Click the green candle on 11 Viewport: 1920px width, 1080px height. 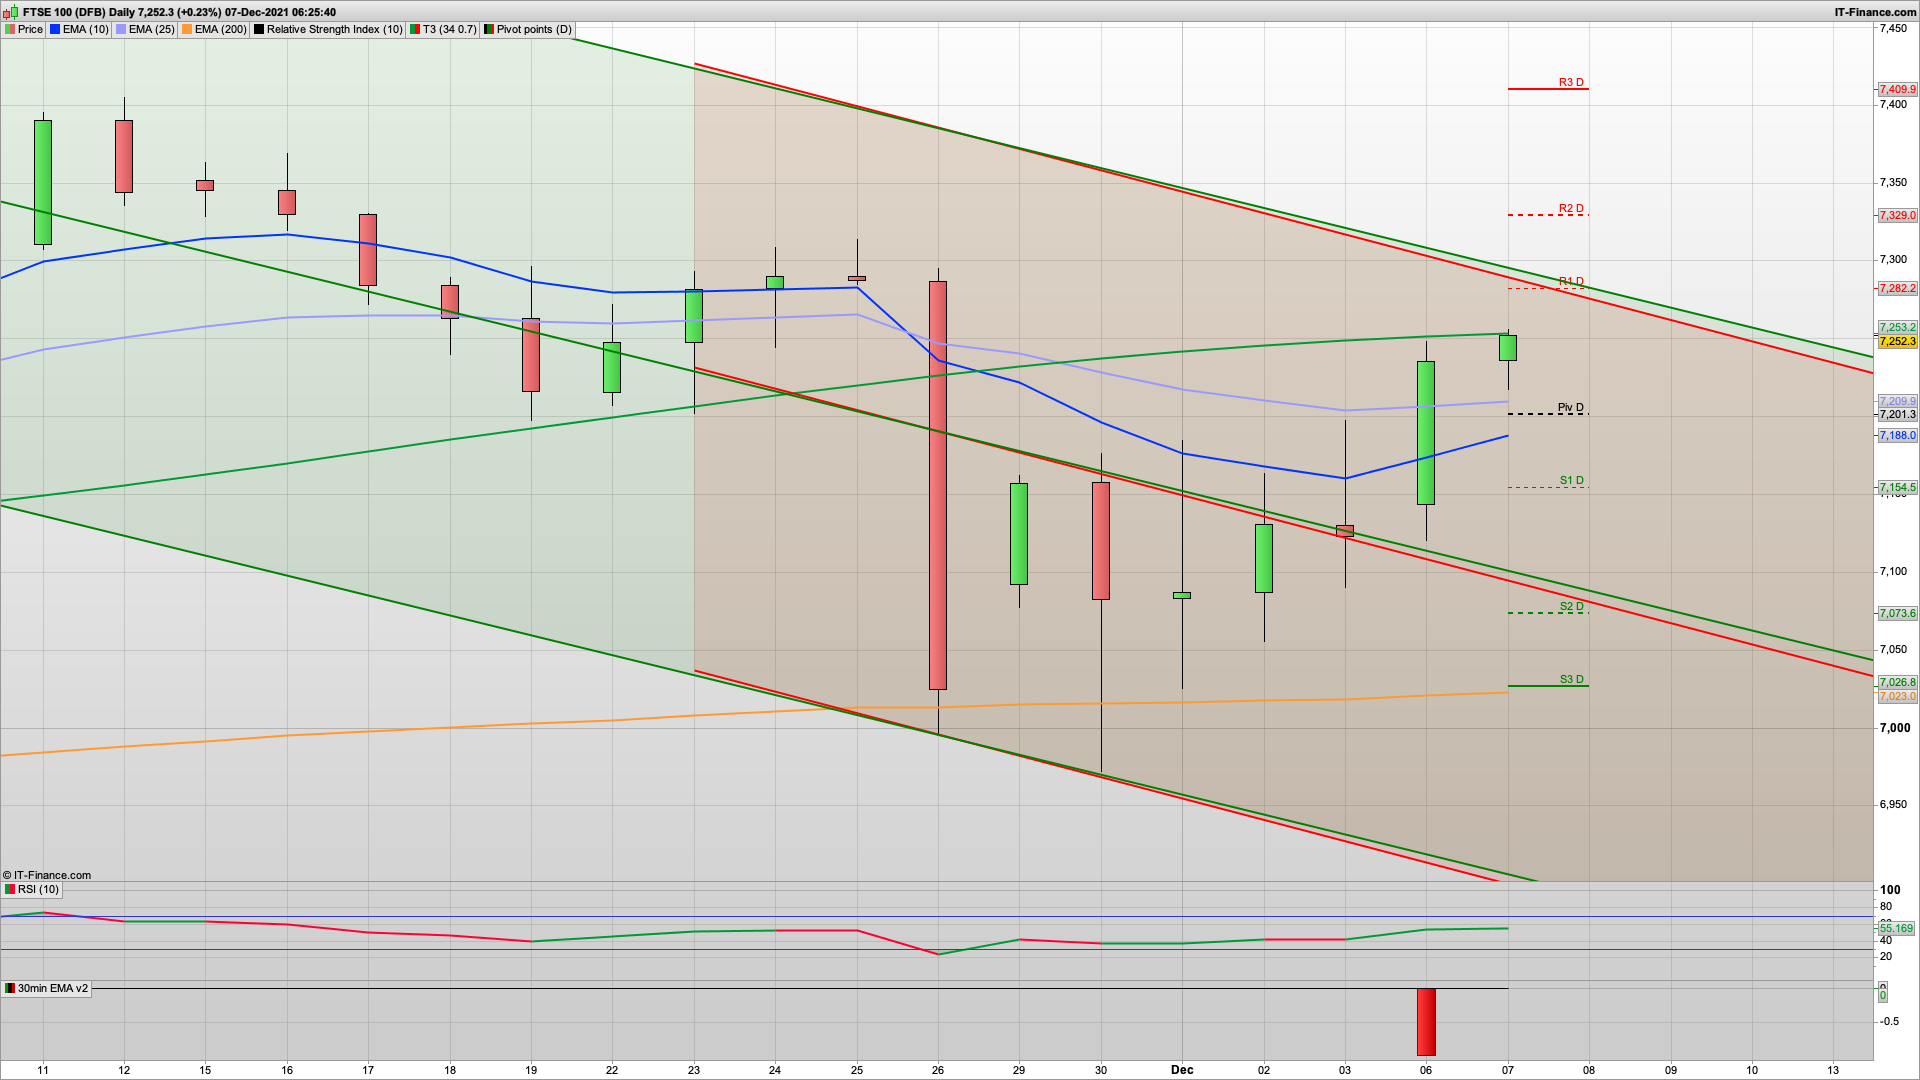[x=43, y=182]
